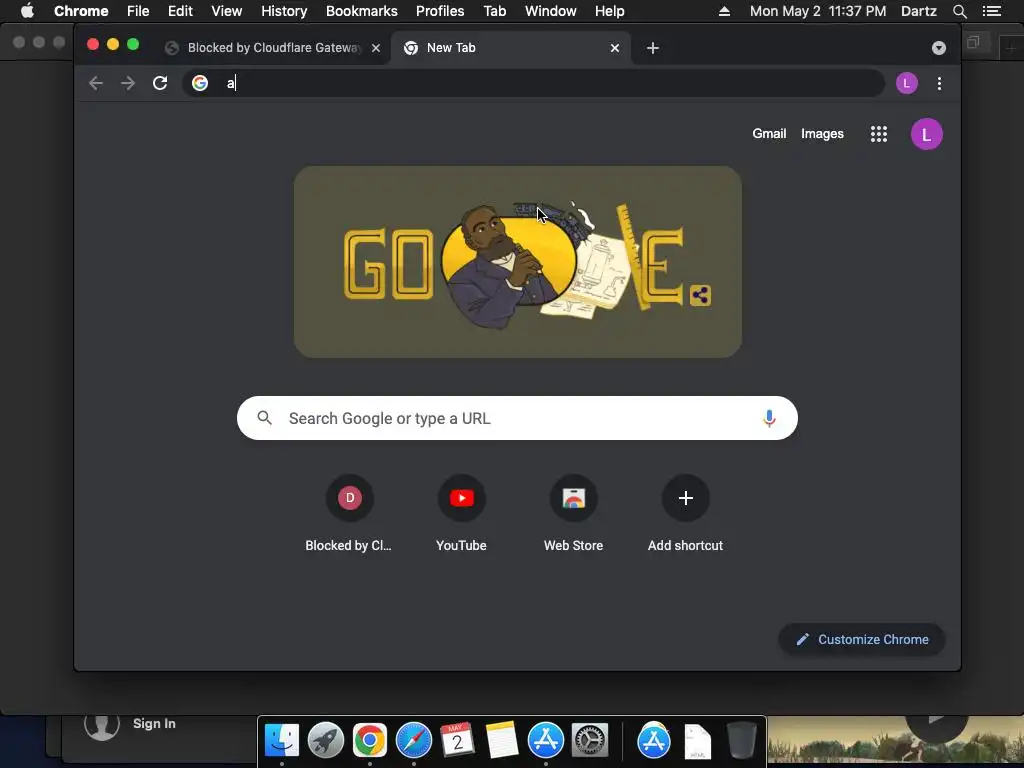Click the Search Google or type a URL box
Image resolution: width=1024 pixels, height=768 pixels.
517,418
